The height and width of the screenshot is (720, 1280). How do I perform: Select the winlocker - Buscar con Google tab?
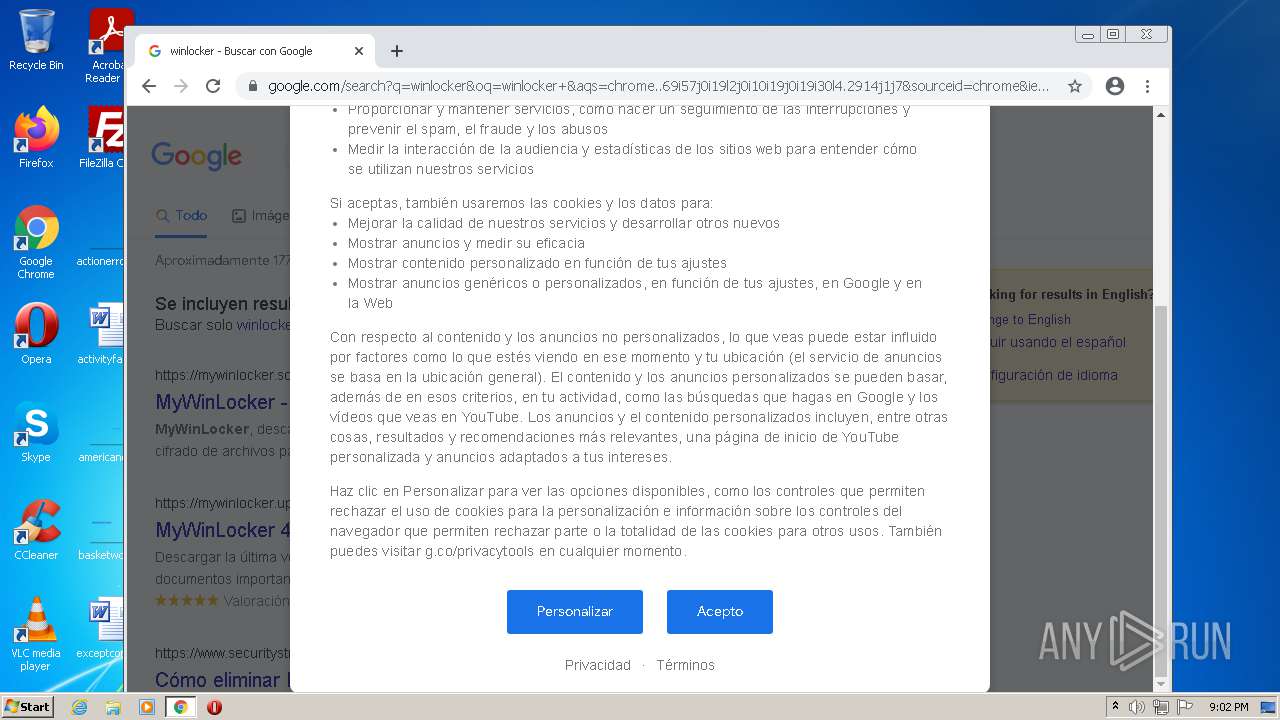click(254, 51)
